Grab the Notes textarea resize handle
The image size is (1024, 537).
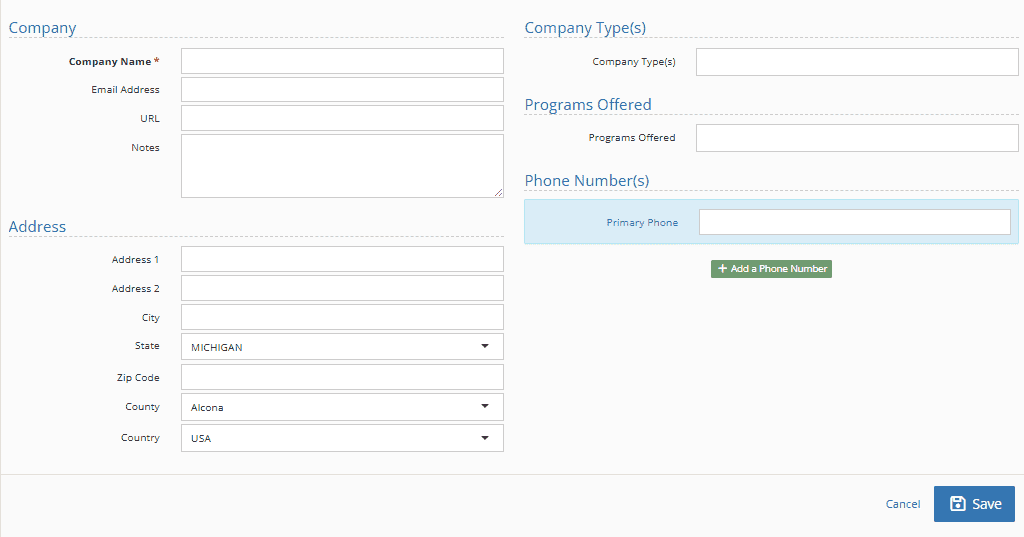click(498, 192)
